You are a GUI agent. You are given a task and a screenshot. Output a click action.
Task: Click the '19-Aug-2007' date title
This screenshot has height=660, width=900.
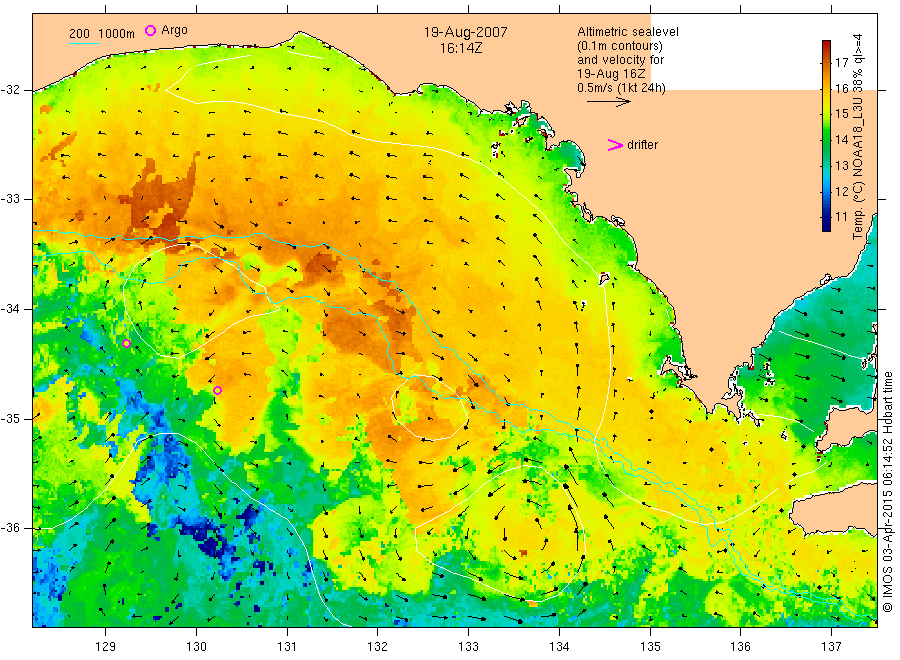tap(465, 32)
